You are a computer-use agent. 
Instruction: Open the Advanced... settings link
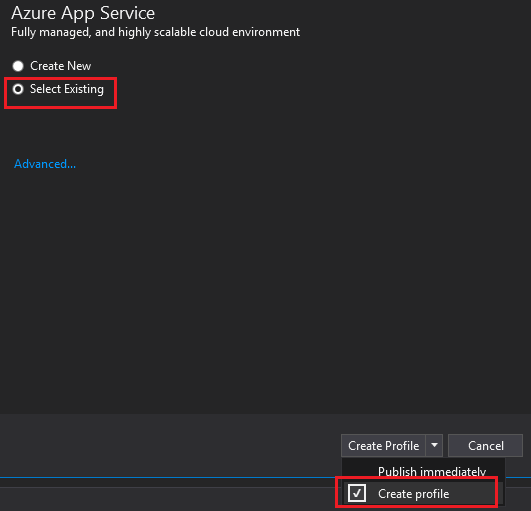tap(45, 164)
